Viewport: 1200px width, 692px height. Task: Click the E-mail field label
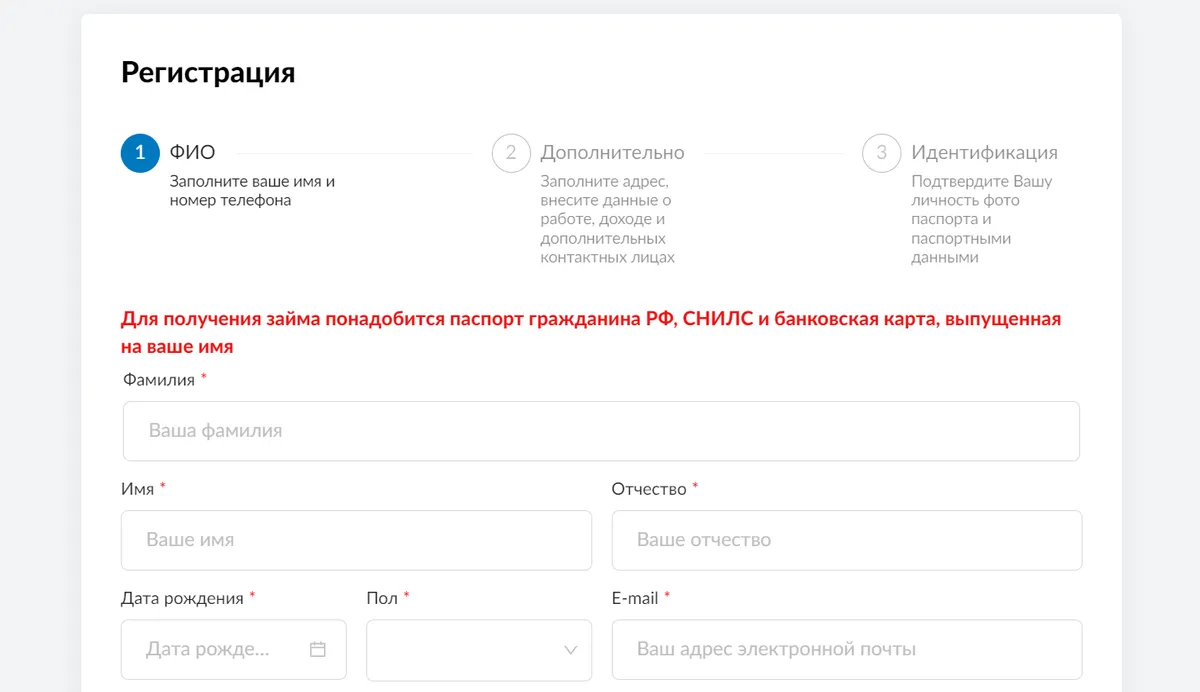tap(635, 598)
